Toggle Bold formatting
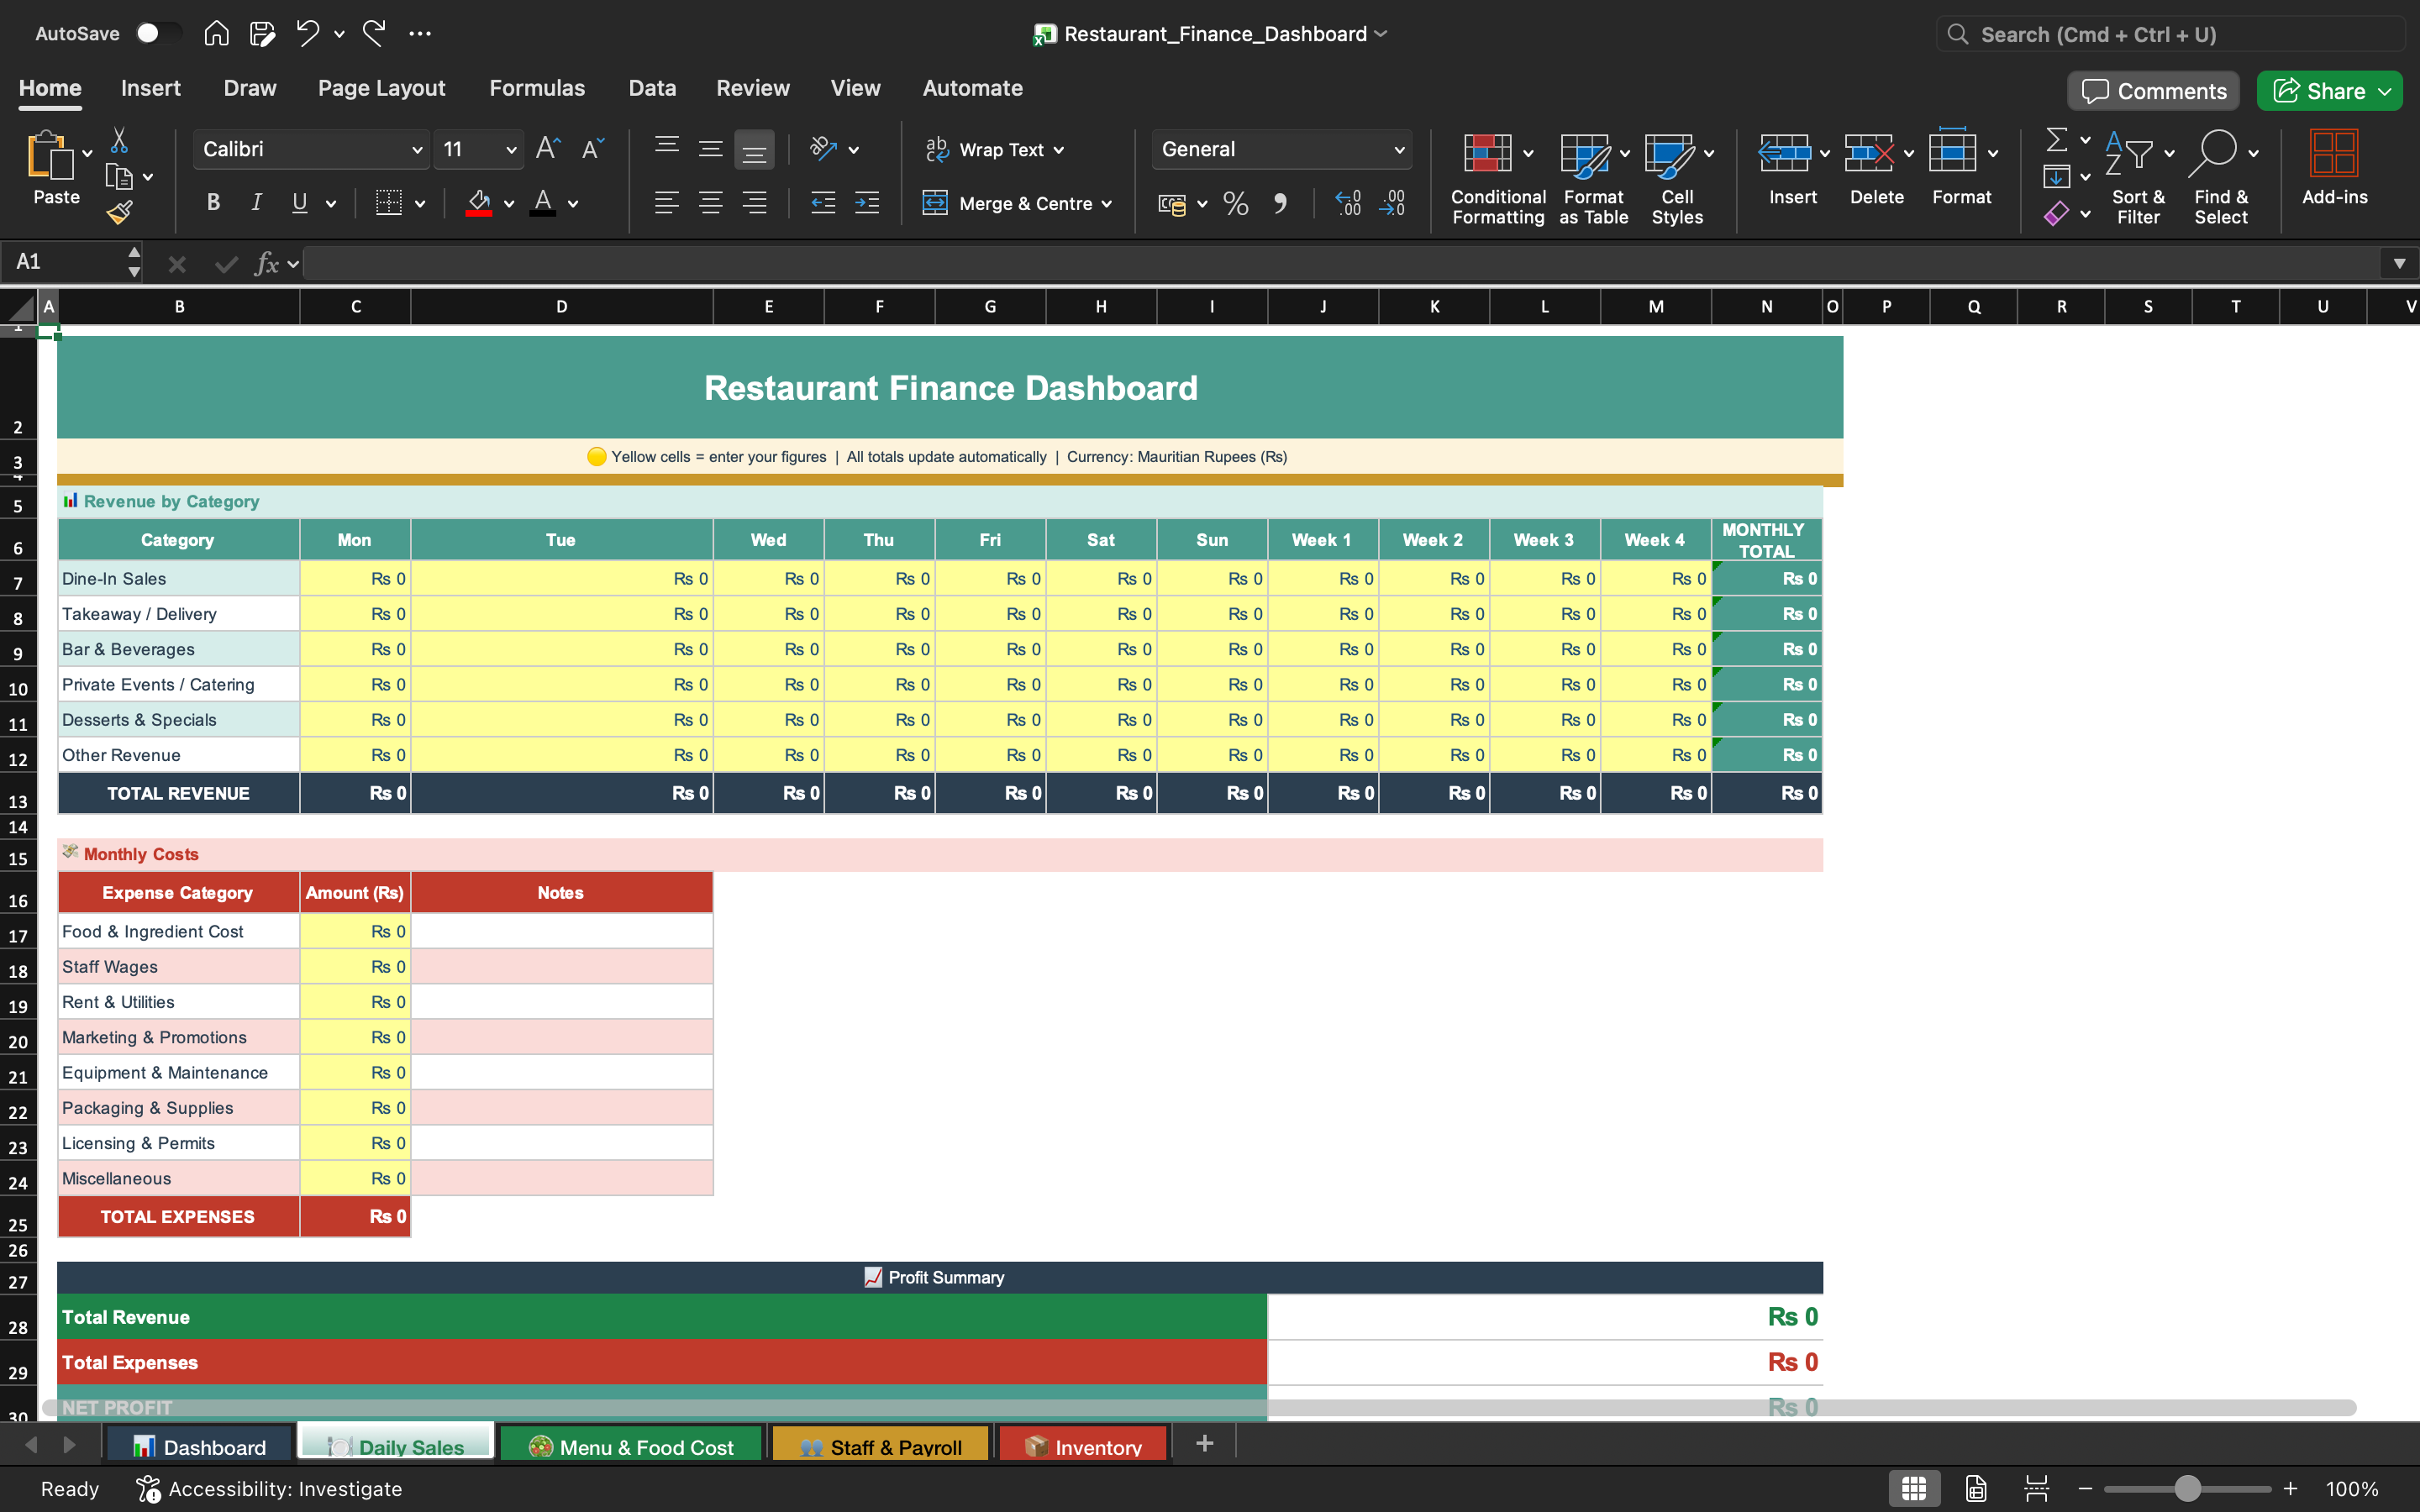 (x=213, y=203)
